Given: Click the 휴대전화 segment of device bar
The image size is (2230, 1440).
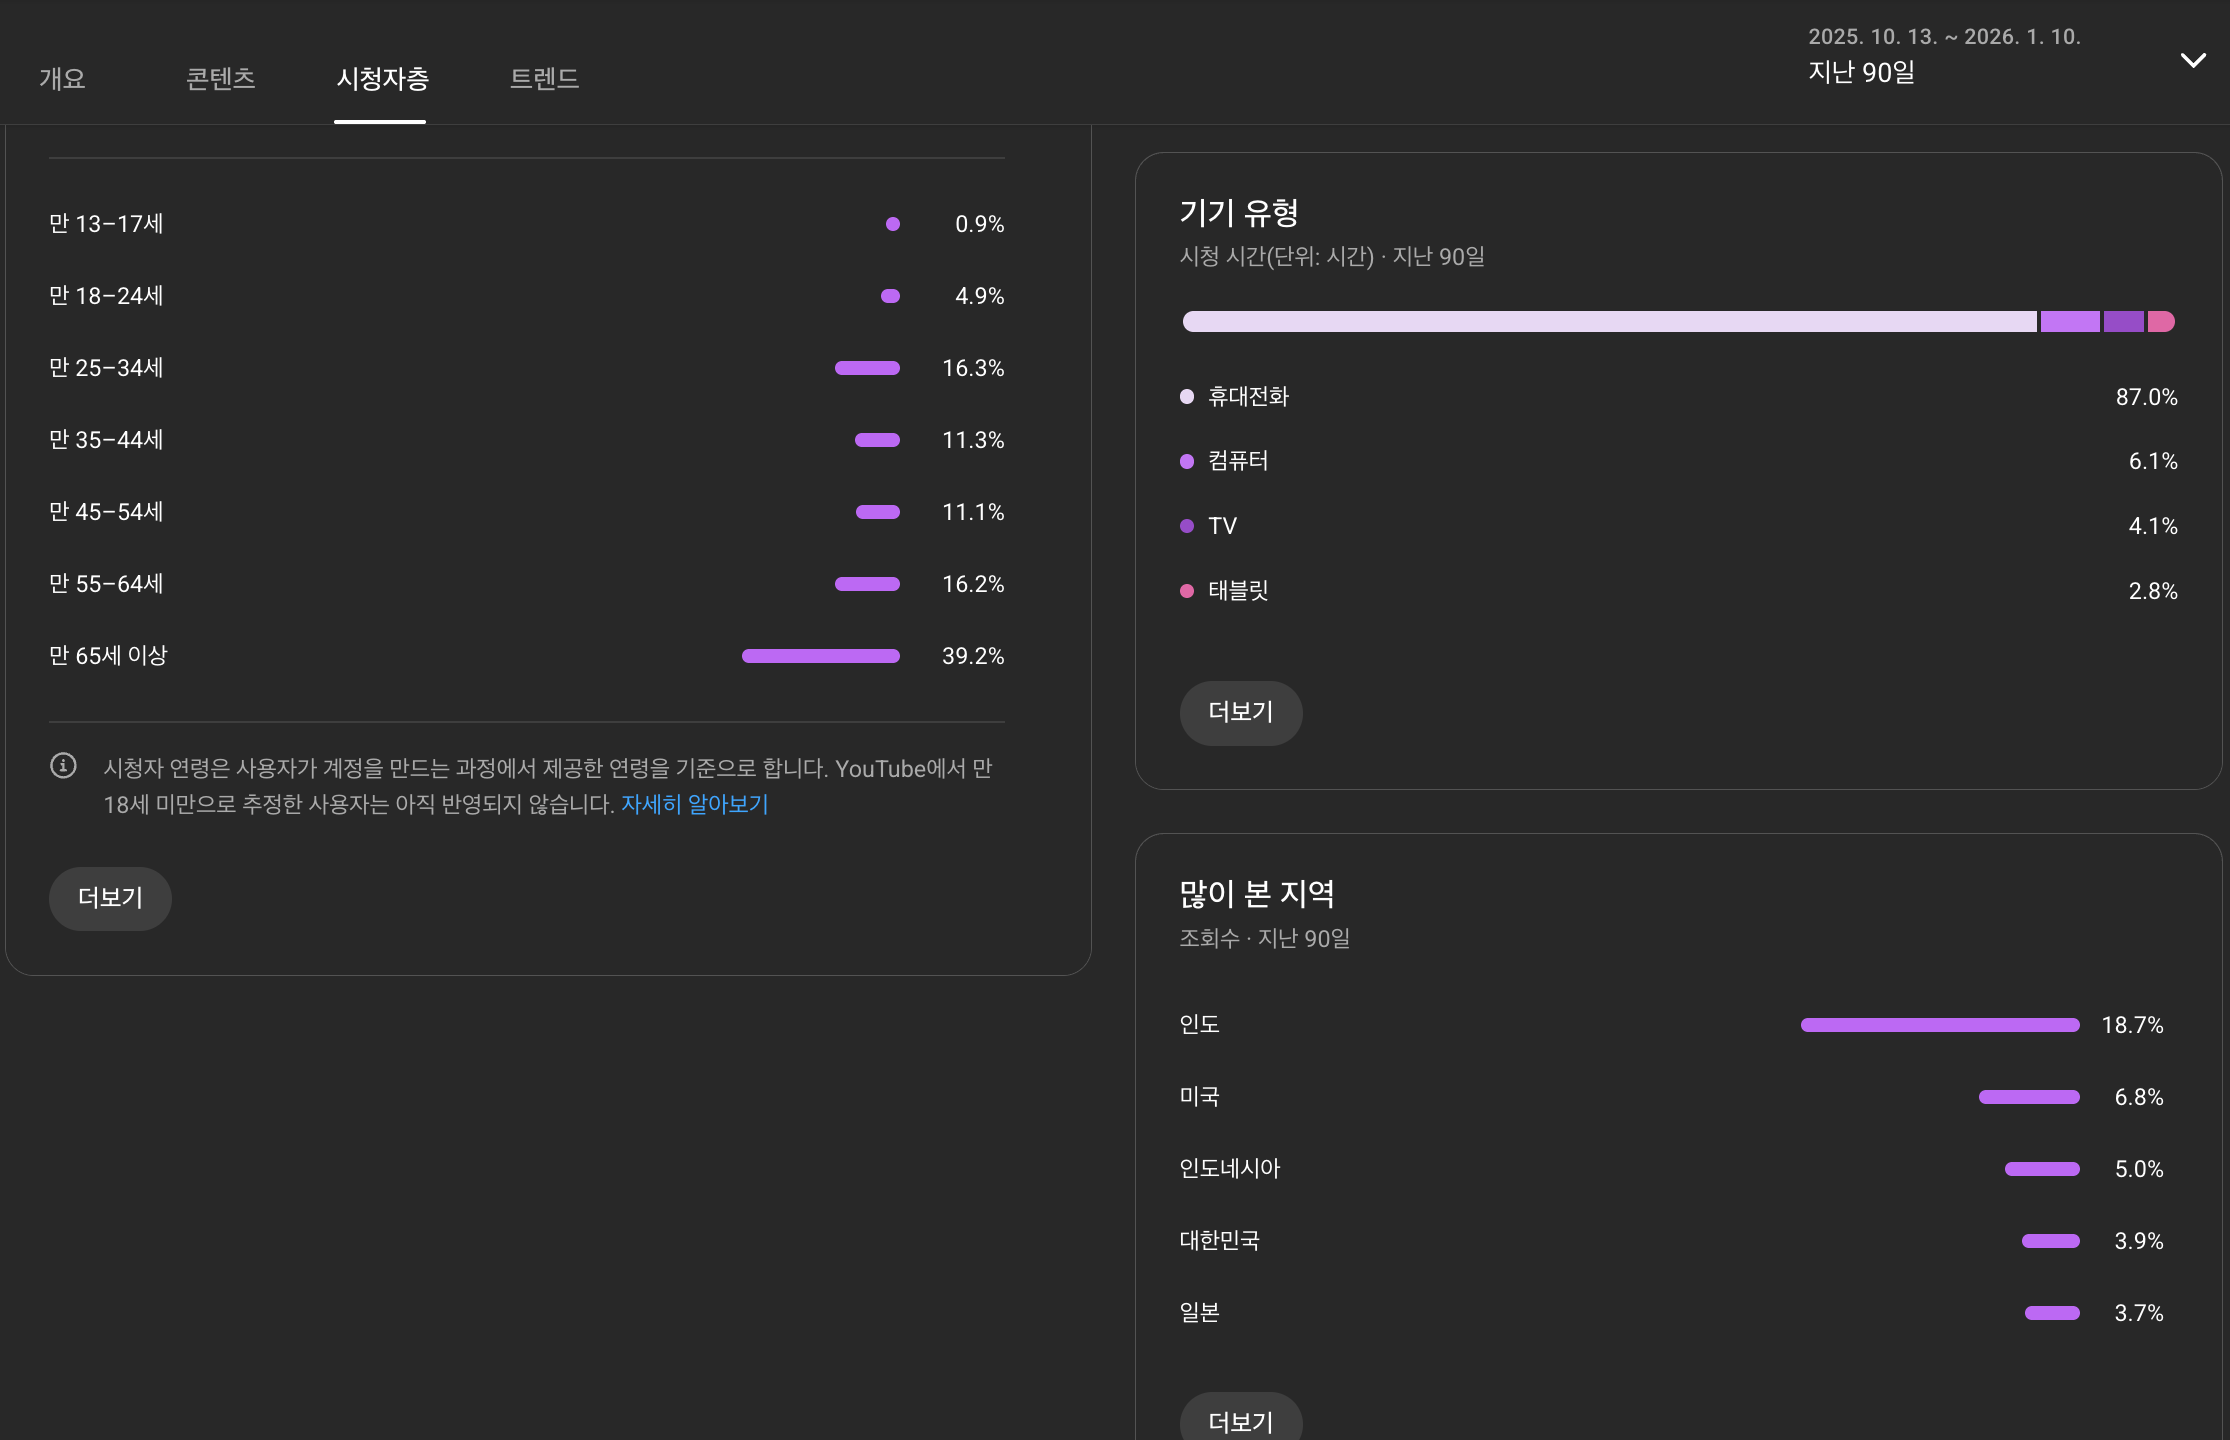Looking at the screenshot, I should (1608, 321).
